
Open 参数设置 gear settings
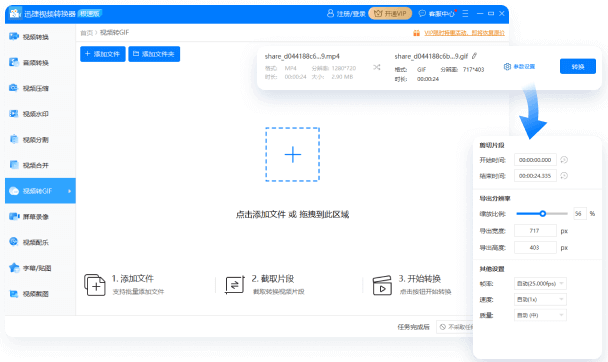pos(519,67)
